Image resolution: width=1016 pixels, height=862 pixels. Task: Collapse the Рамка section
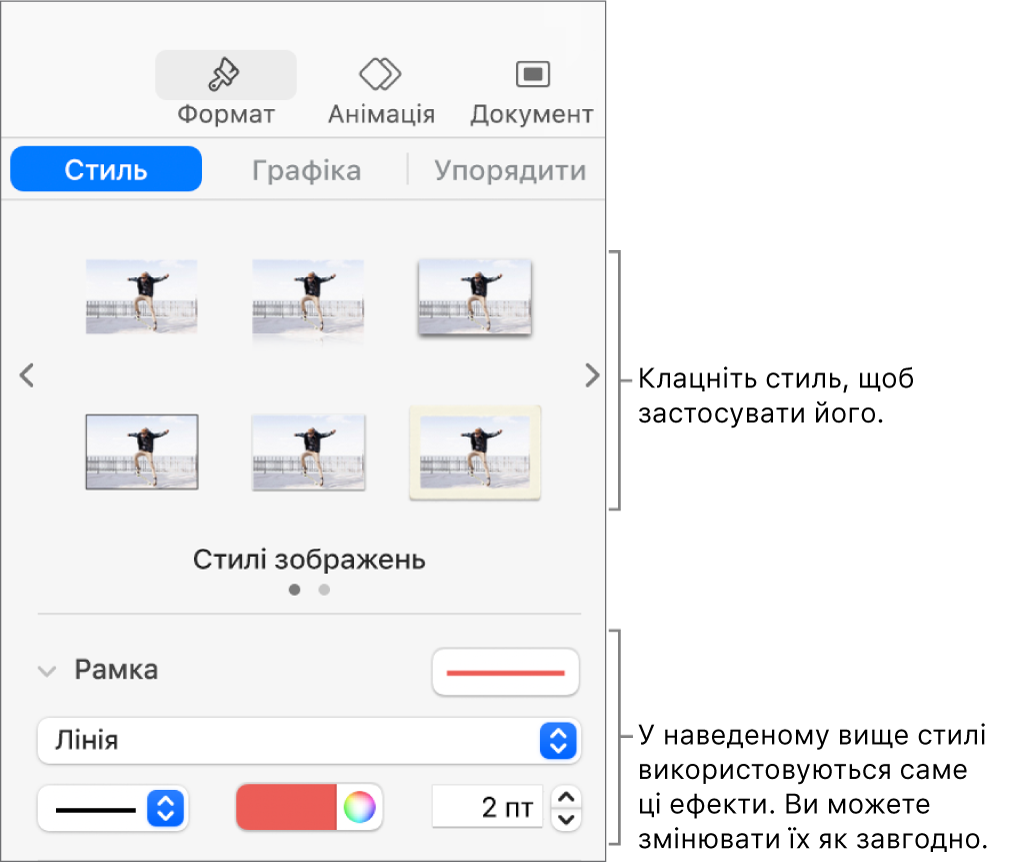coord(46,670)
